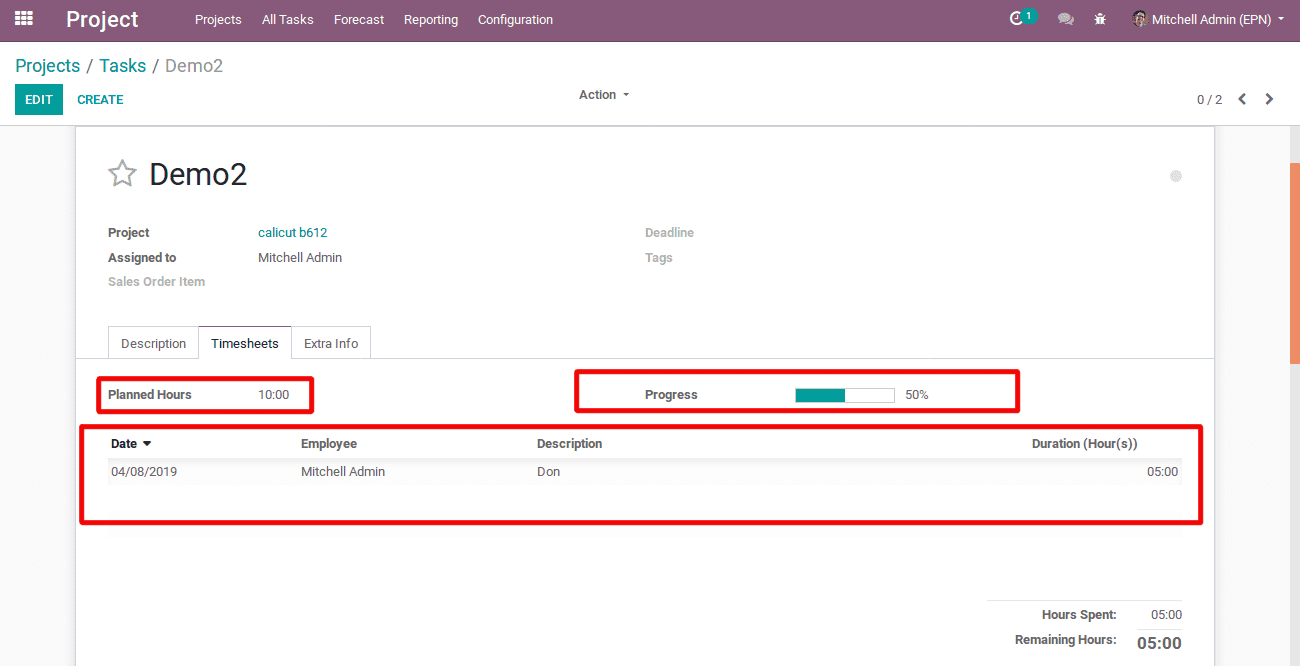Change the kanban state status dot

(x=1176, y=176)
